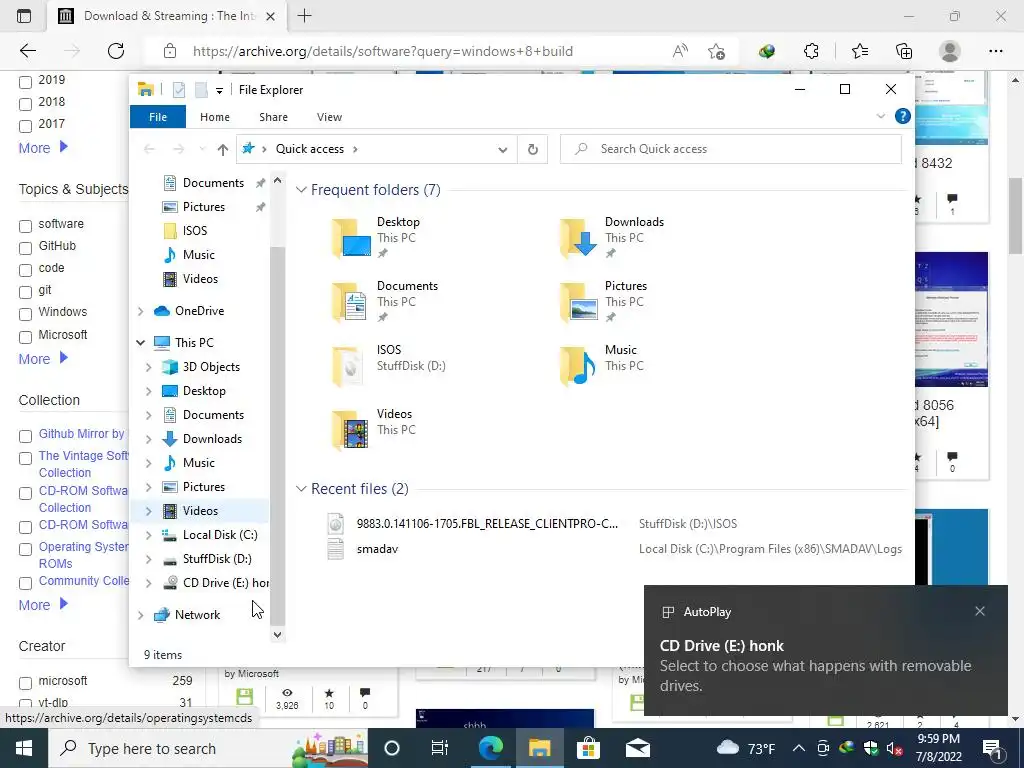Check the 2018 year filter

[x=25, y=104]
